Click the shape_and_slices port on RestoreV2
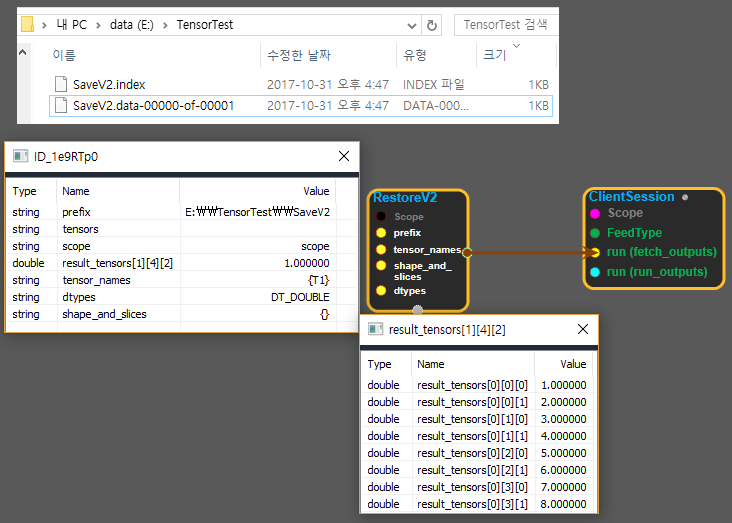Viewport: 732px width, 523px height. (x=381, y=266)
